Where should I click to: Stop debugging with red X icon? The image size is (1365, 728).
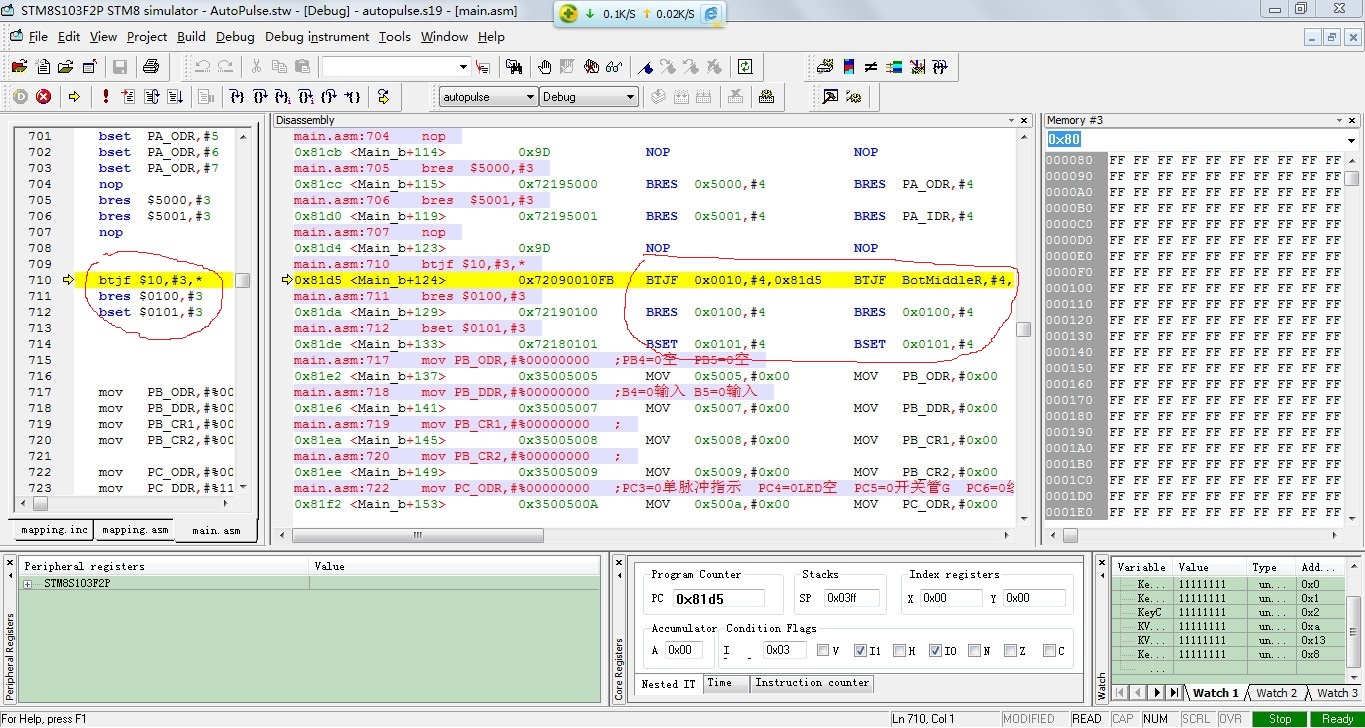[43, 97]
